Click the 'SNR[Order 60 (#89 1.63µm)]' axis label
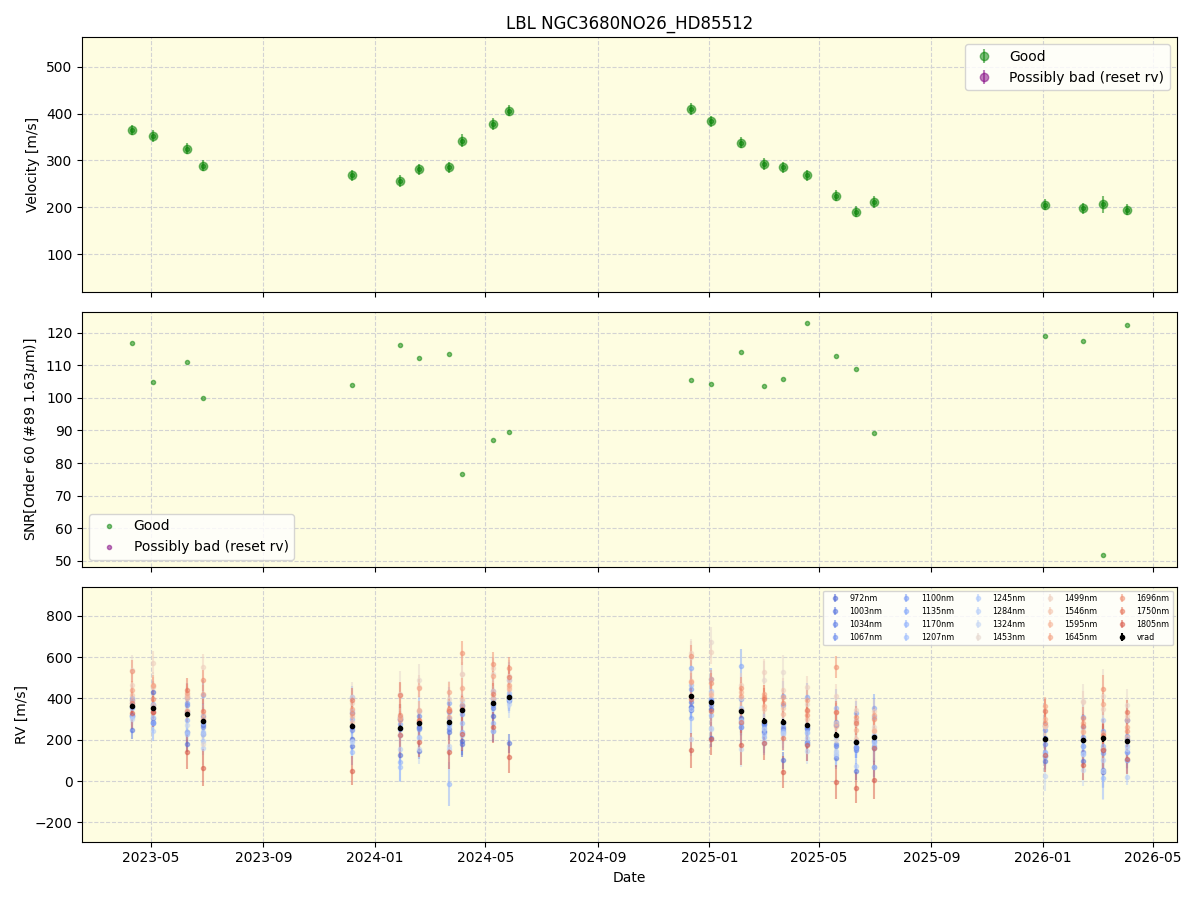1200x900 pixels. tap(32, 439)
